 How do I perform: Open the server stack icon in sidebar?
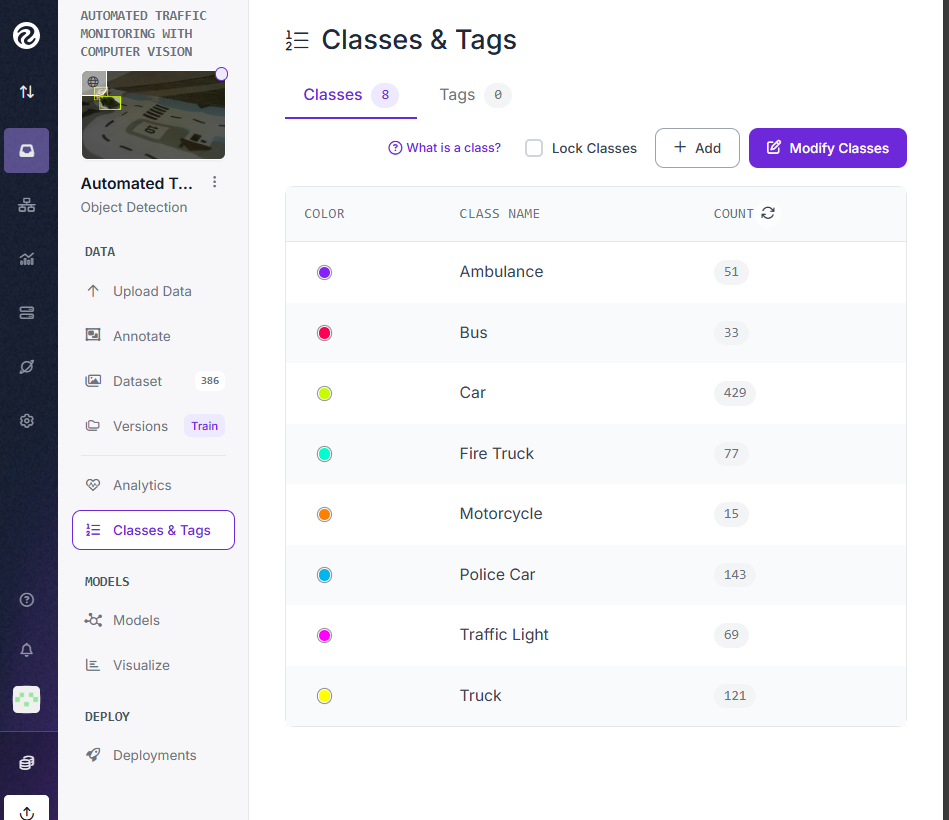27,313
